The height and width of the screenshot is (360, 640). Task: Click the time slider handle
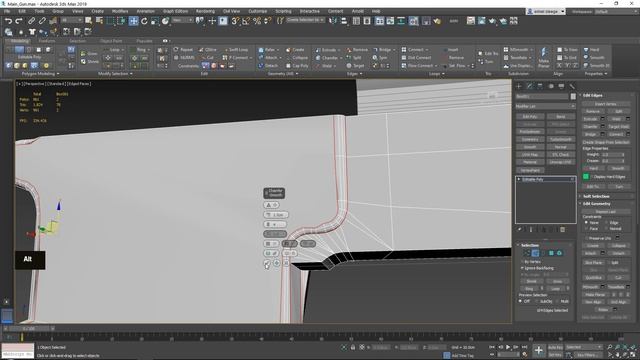(x=29, y=329)
